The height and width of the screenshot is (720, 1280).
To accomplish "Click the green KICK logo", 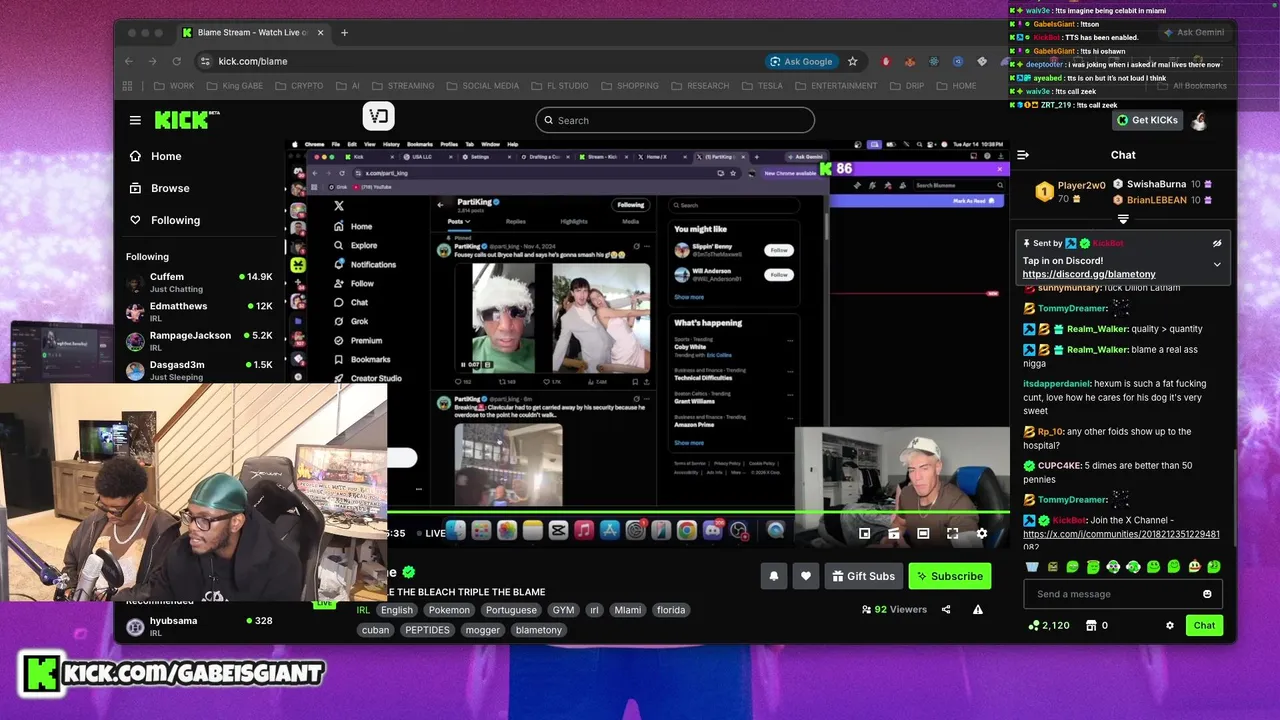I will pos(185,120).
